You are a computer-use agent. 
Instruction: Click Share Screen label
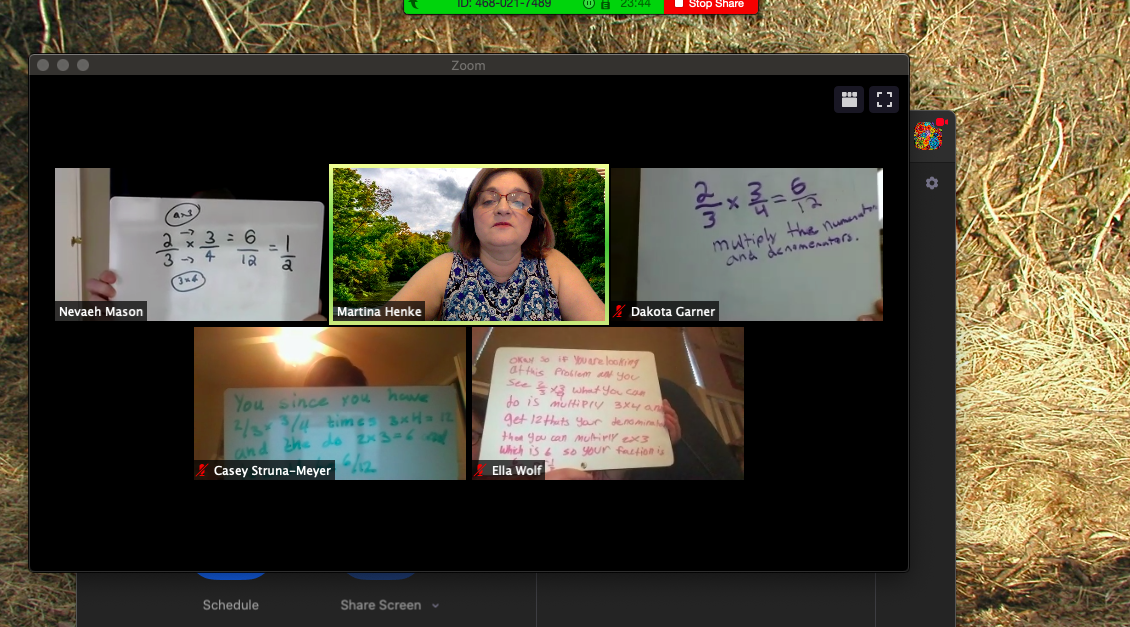pos(380,605)
